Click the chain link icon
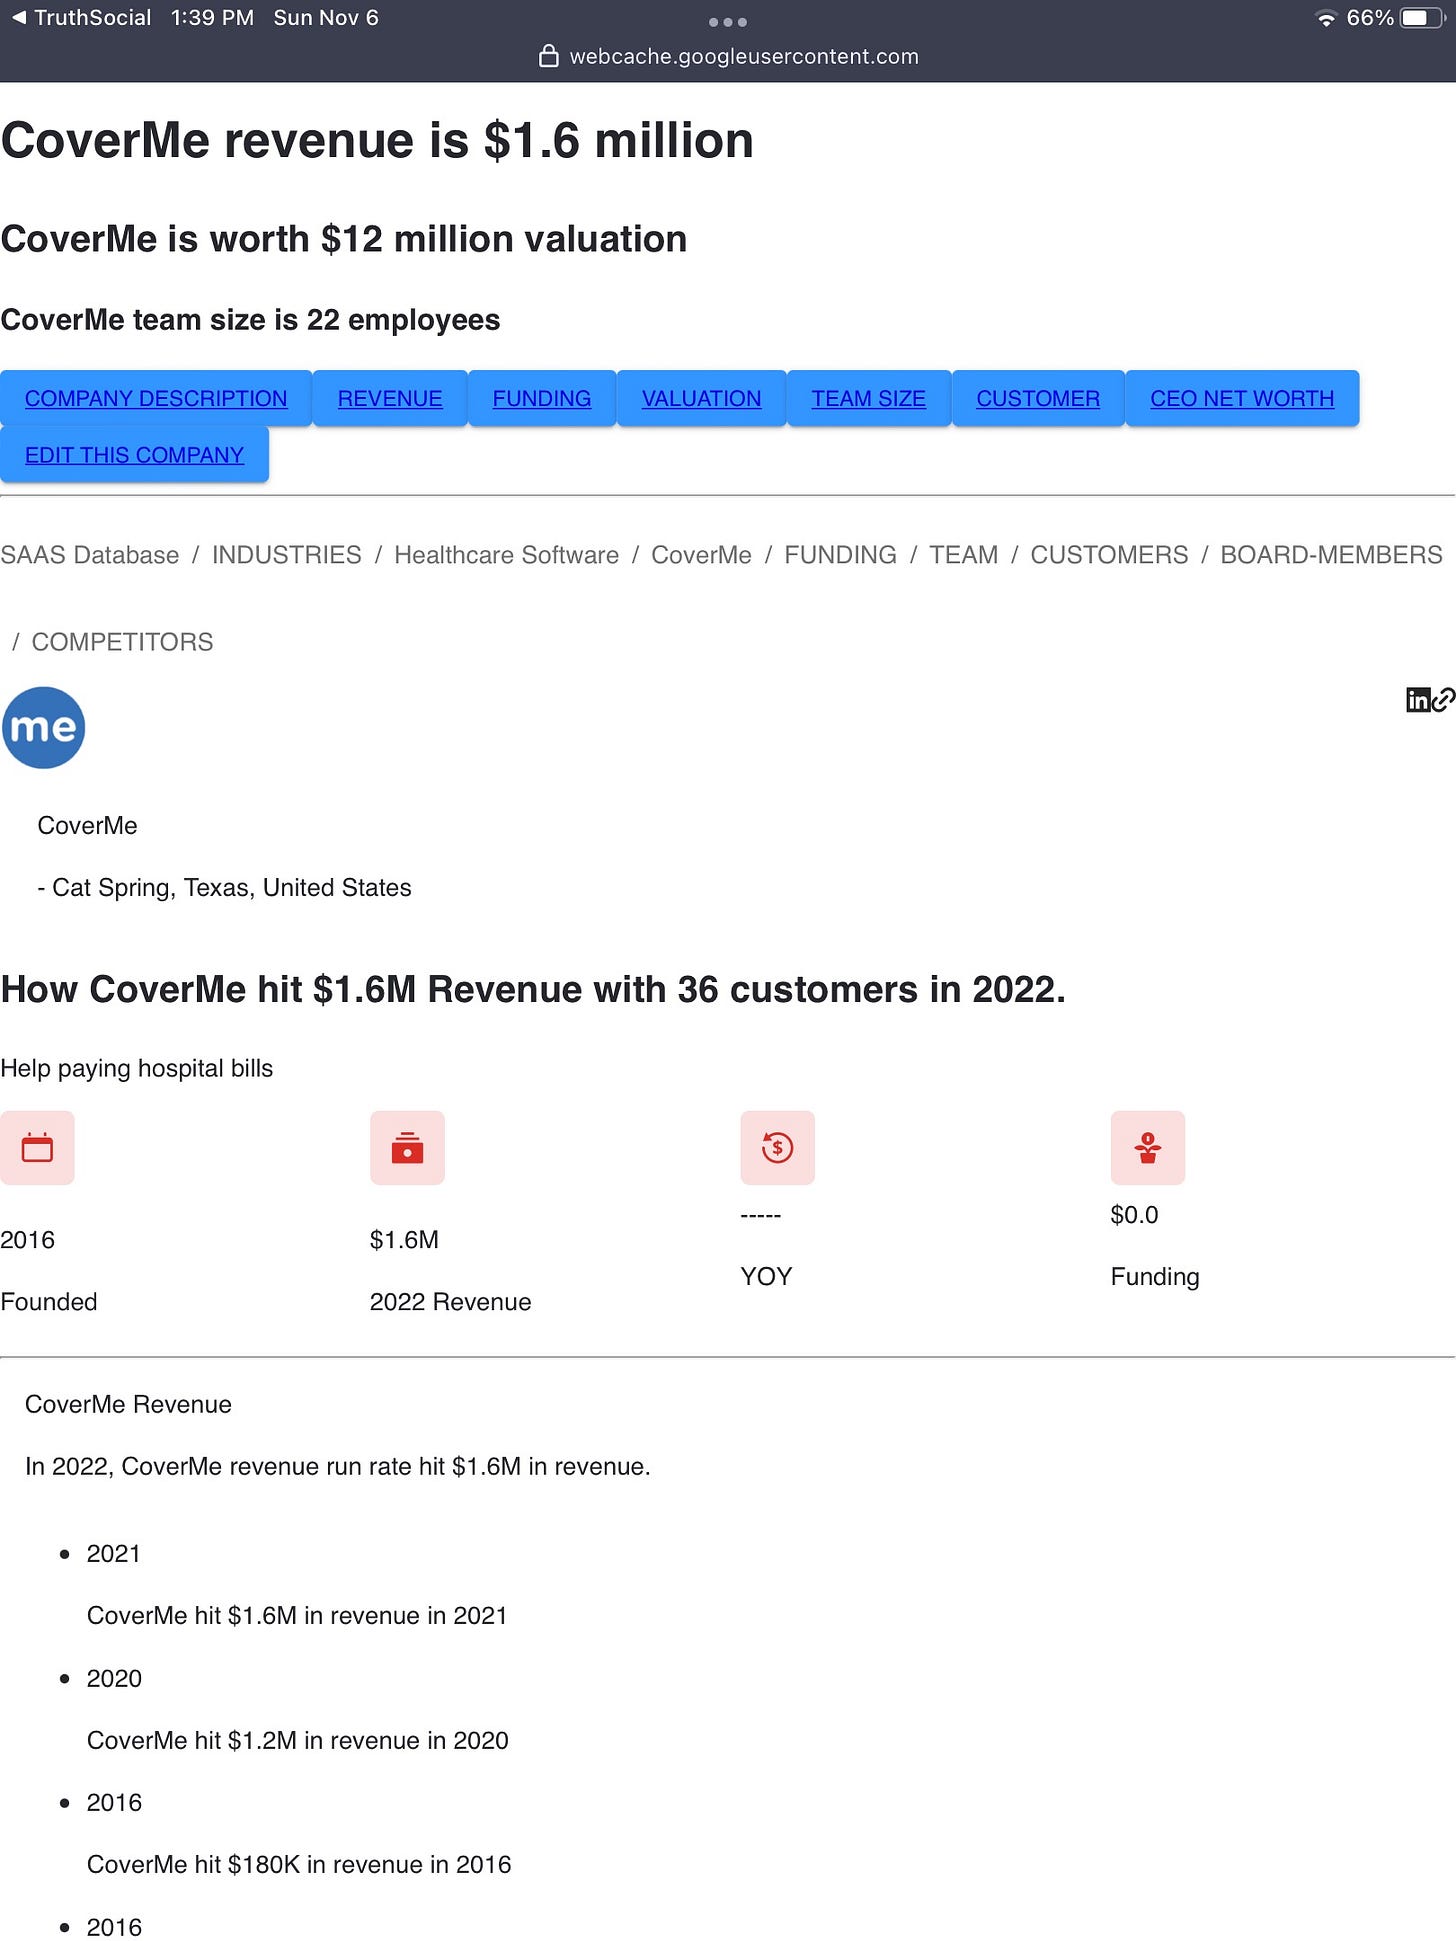 pyautogui.click(x=1442, y=700)
